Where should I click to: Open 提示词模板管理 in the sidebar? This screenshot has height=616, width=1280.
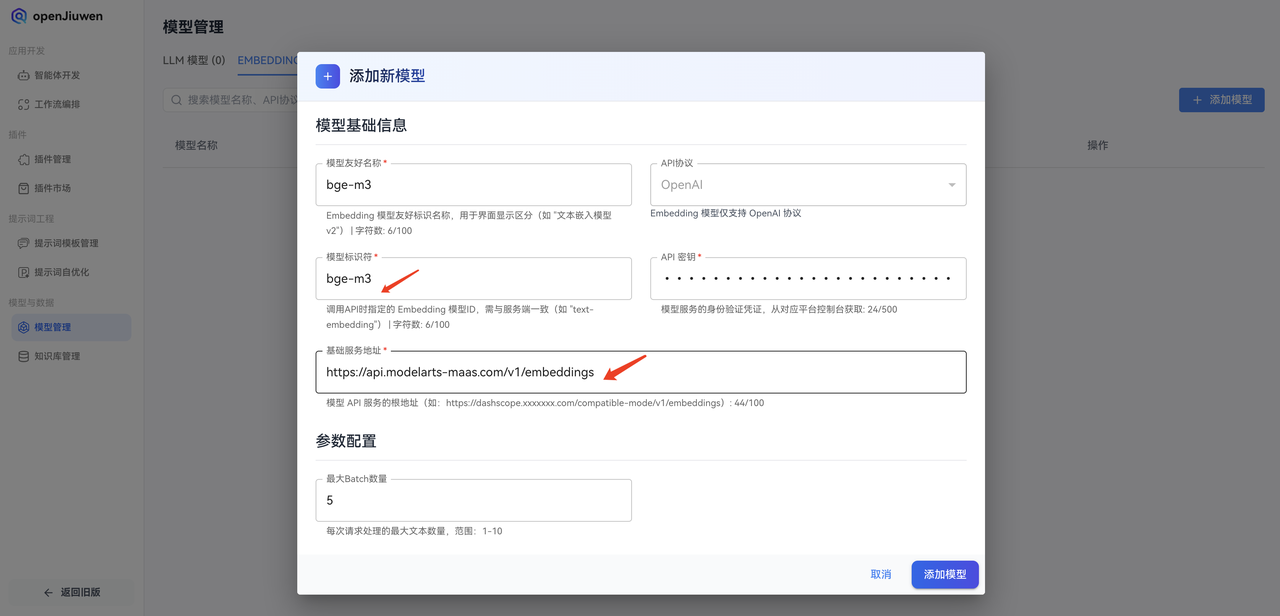pyautogui.click(x=71, y=243)
